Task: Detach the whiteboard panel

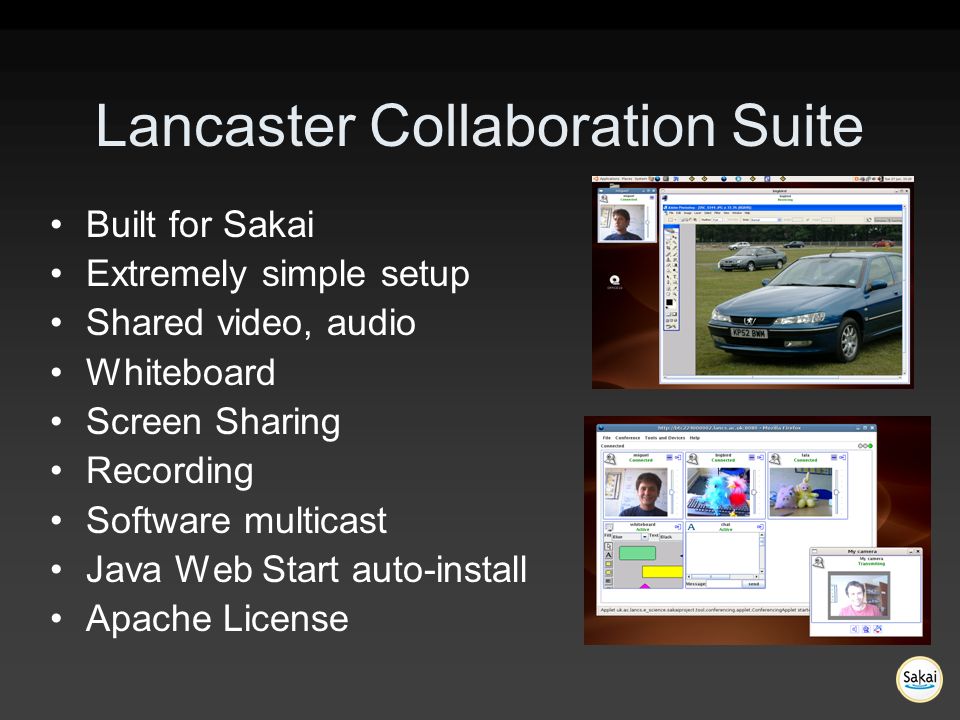Action: pyautogui.click(x=678, y=527)
